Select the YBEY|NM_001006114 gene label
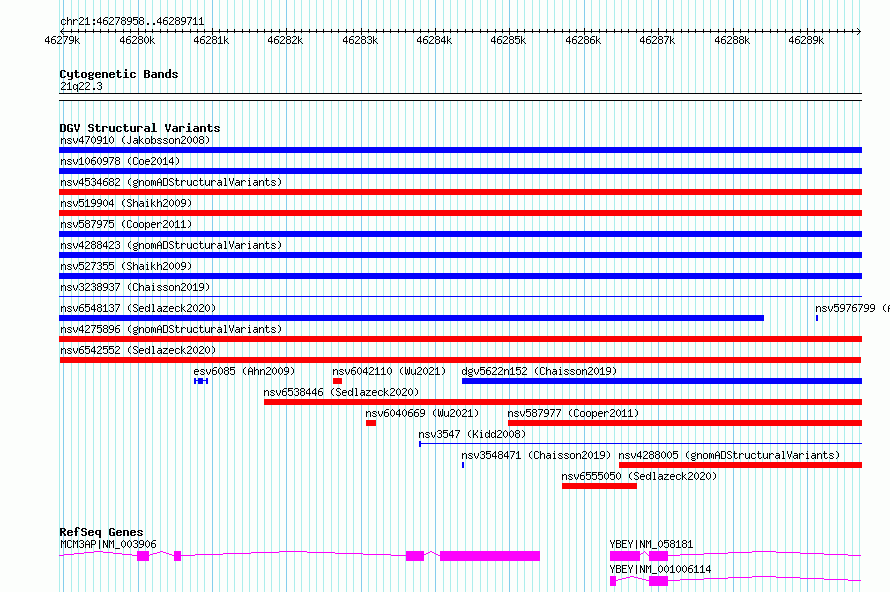Image resolution: width=890 pixels, height=592 pixels. 660,569
